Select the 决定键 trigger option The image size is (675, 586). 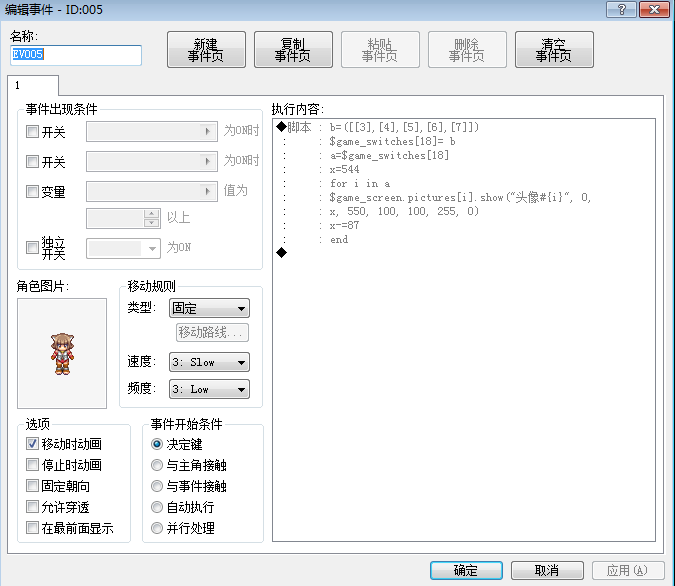157,444
